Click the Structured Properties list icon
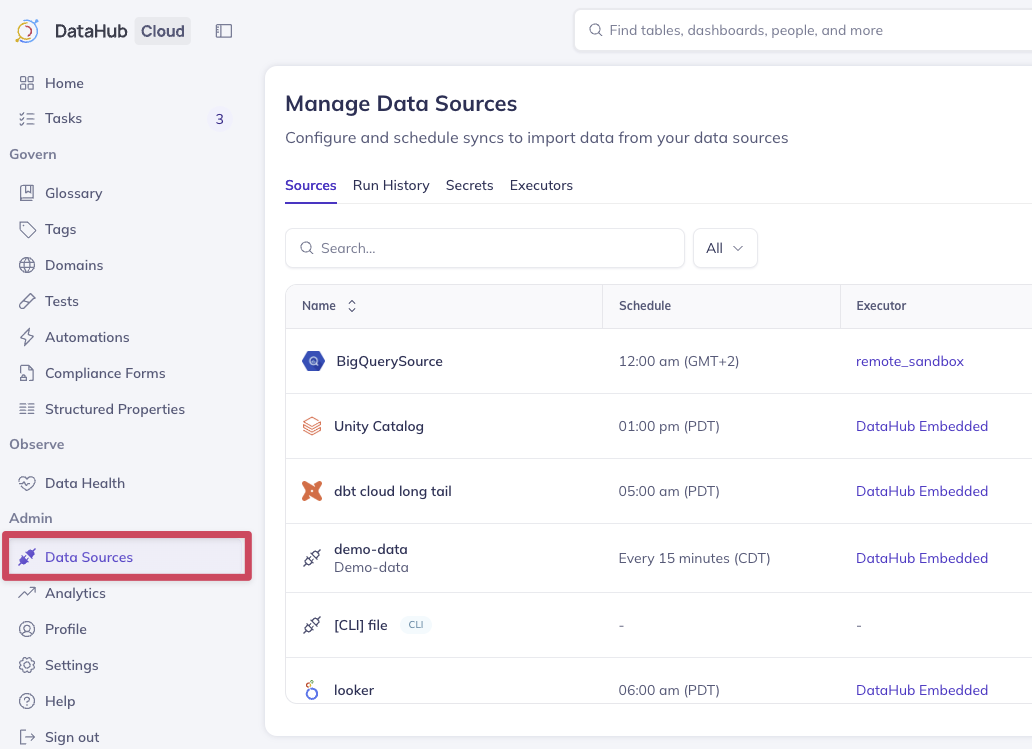Image resolution: width=1032 pixels, height=749 pixels. [27, 409]
